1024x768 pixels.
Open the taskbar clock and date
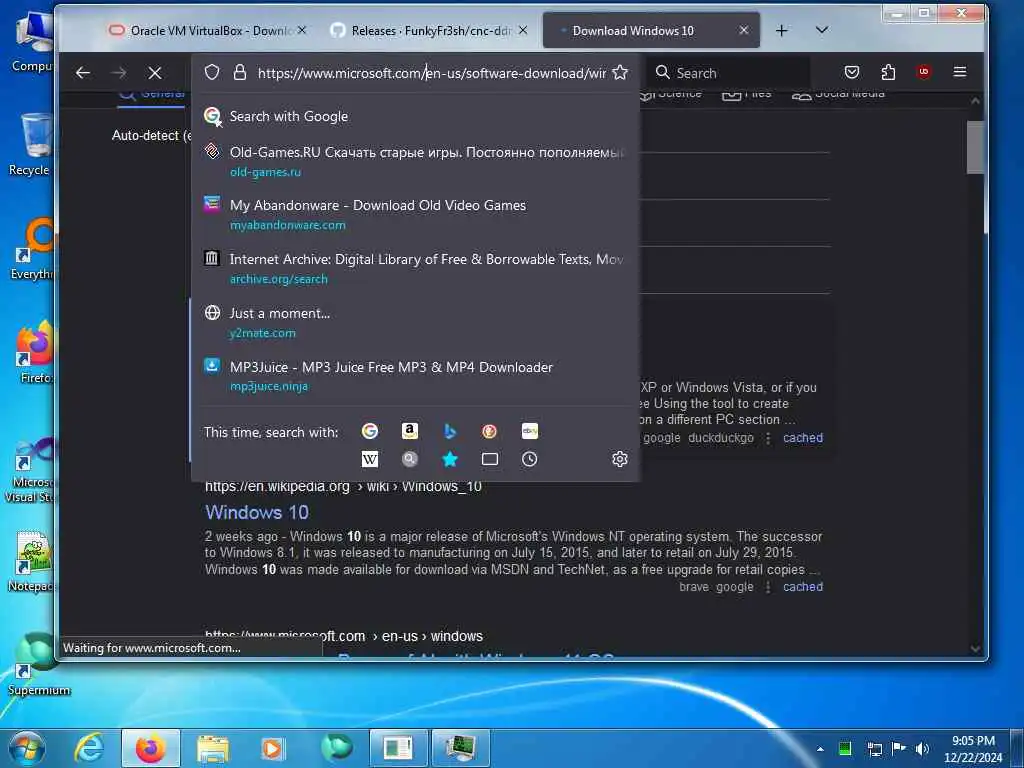973,748
